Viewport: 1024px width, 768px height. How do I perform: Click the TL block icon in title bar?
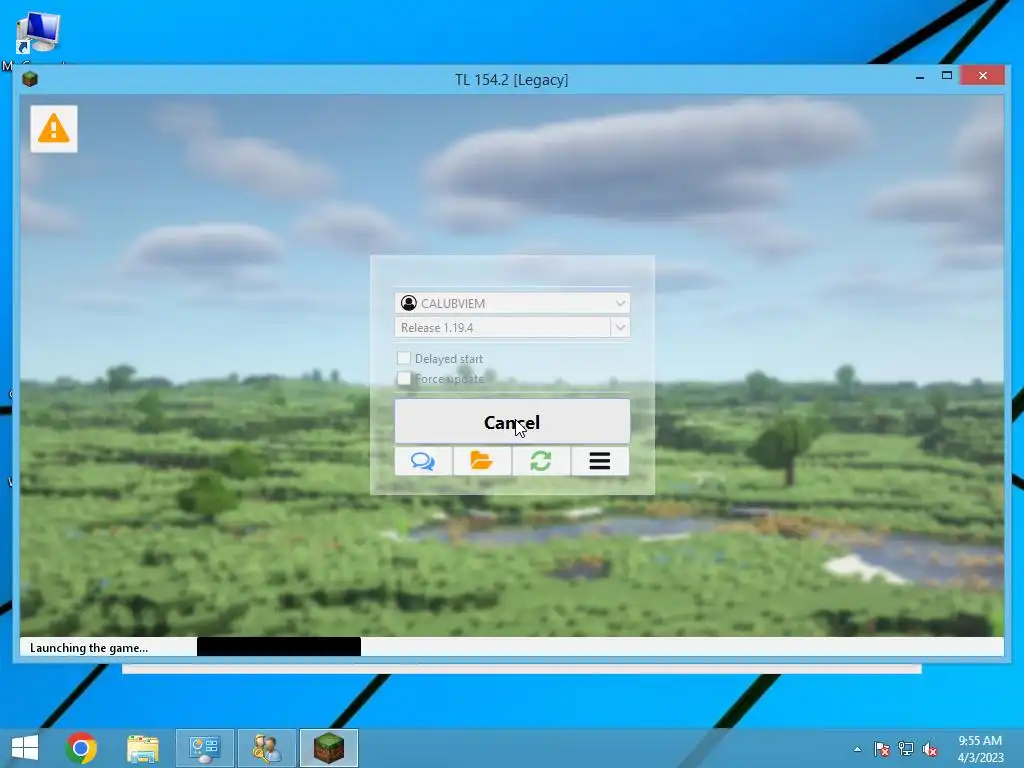[x=30, y=79]
